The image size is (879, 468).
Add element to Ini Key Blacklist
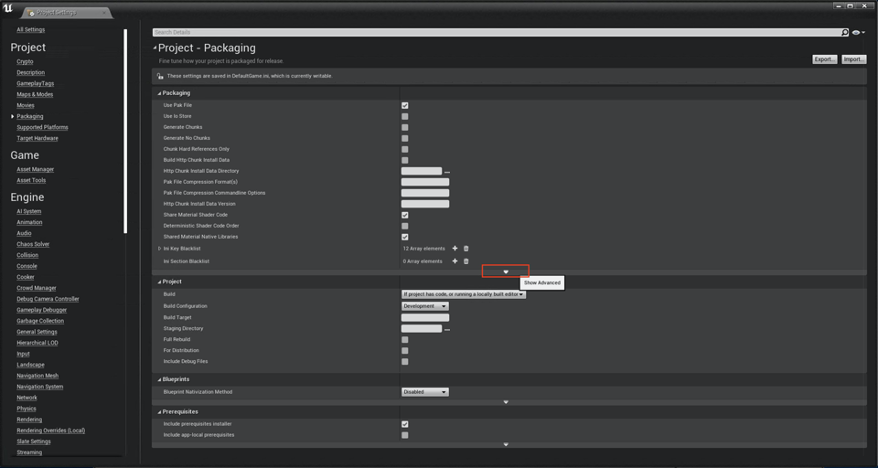(x=455, y=248)
